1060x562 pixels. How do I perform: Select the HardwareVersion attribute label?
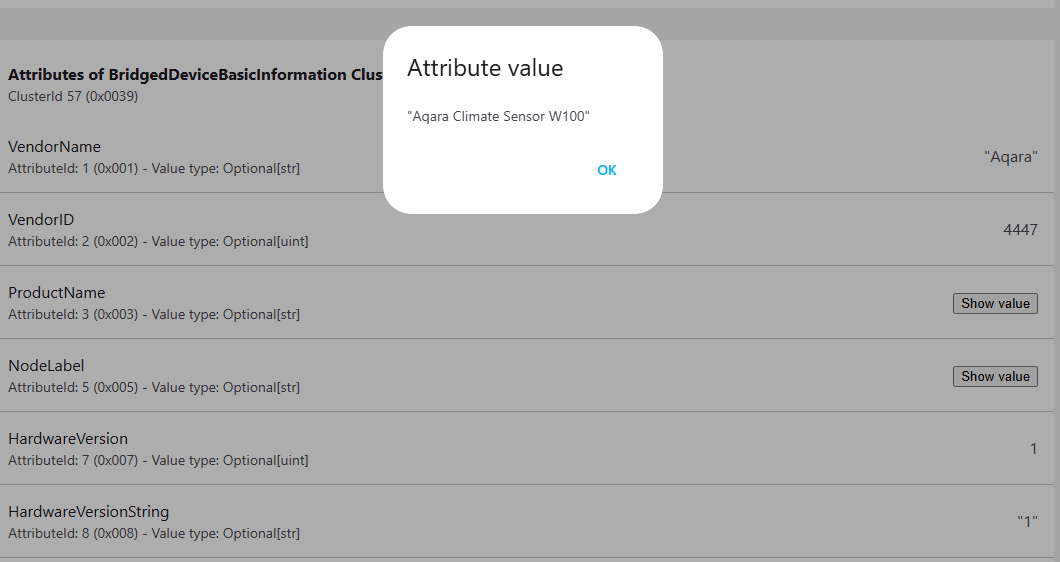(68, 439)
